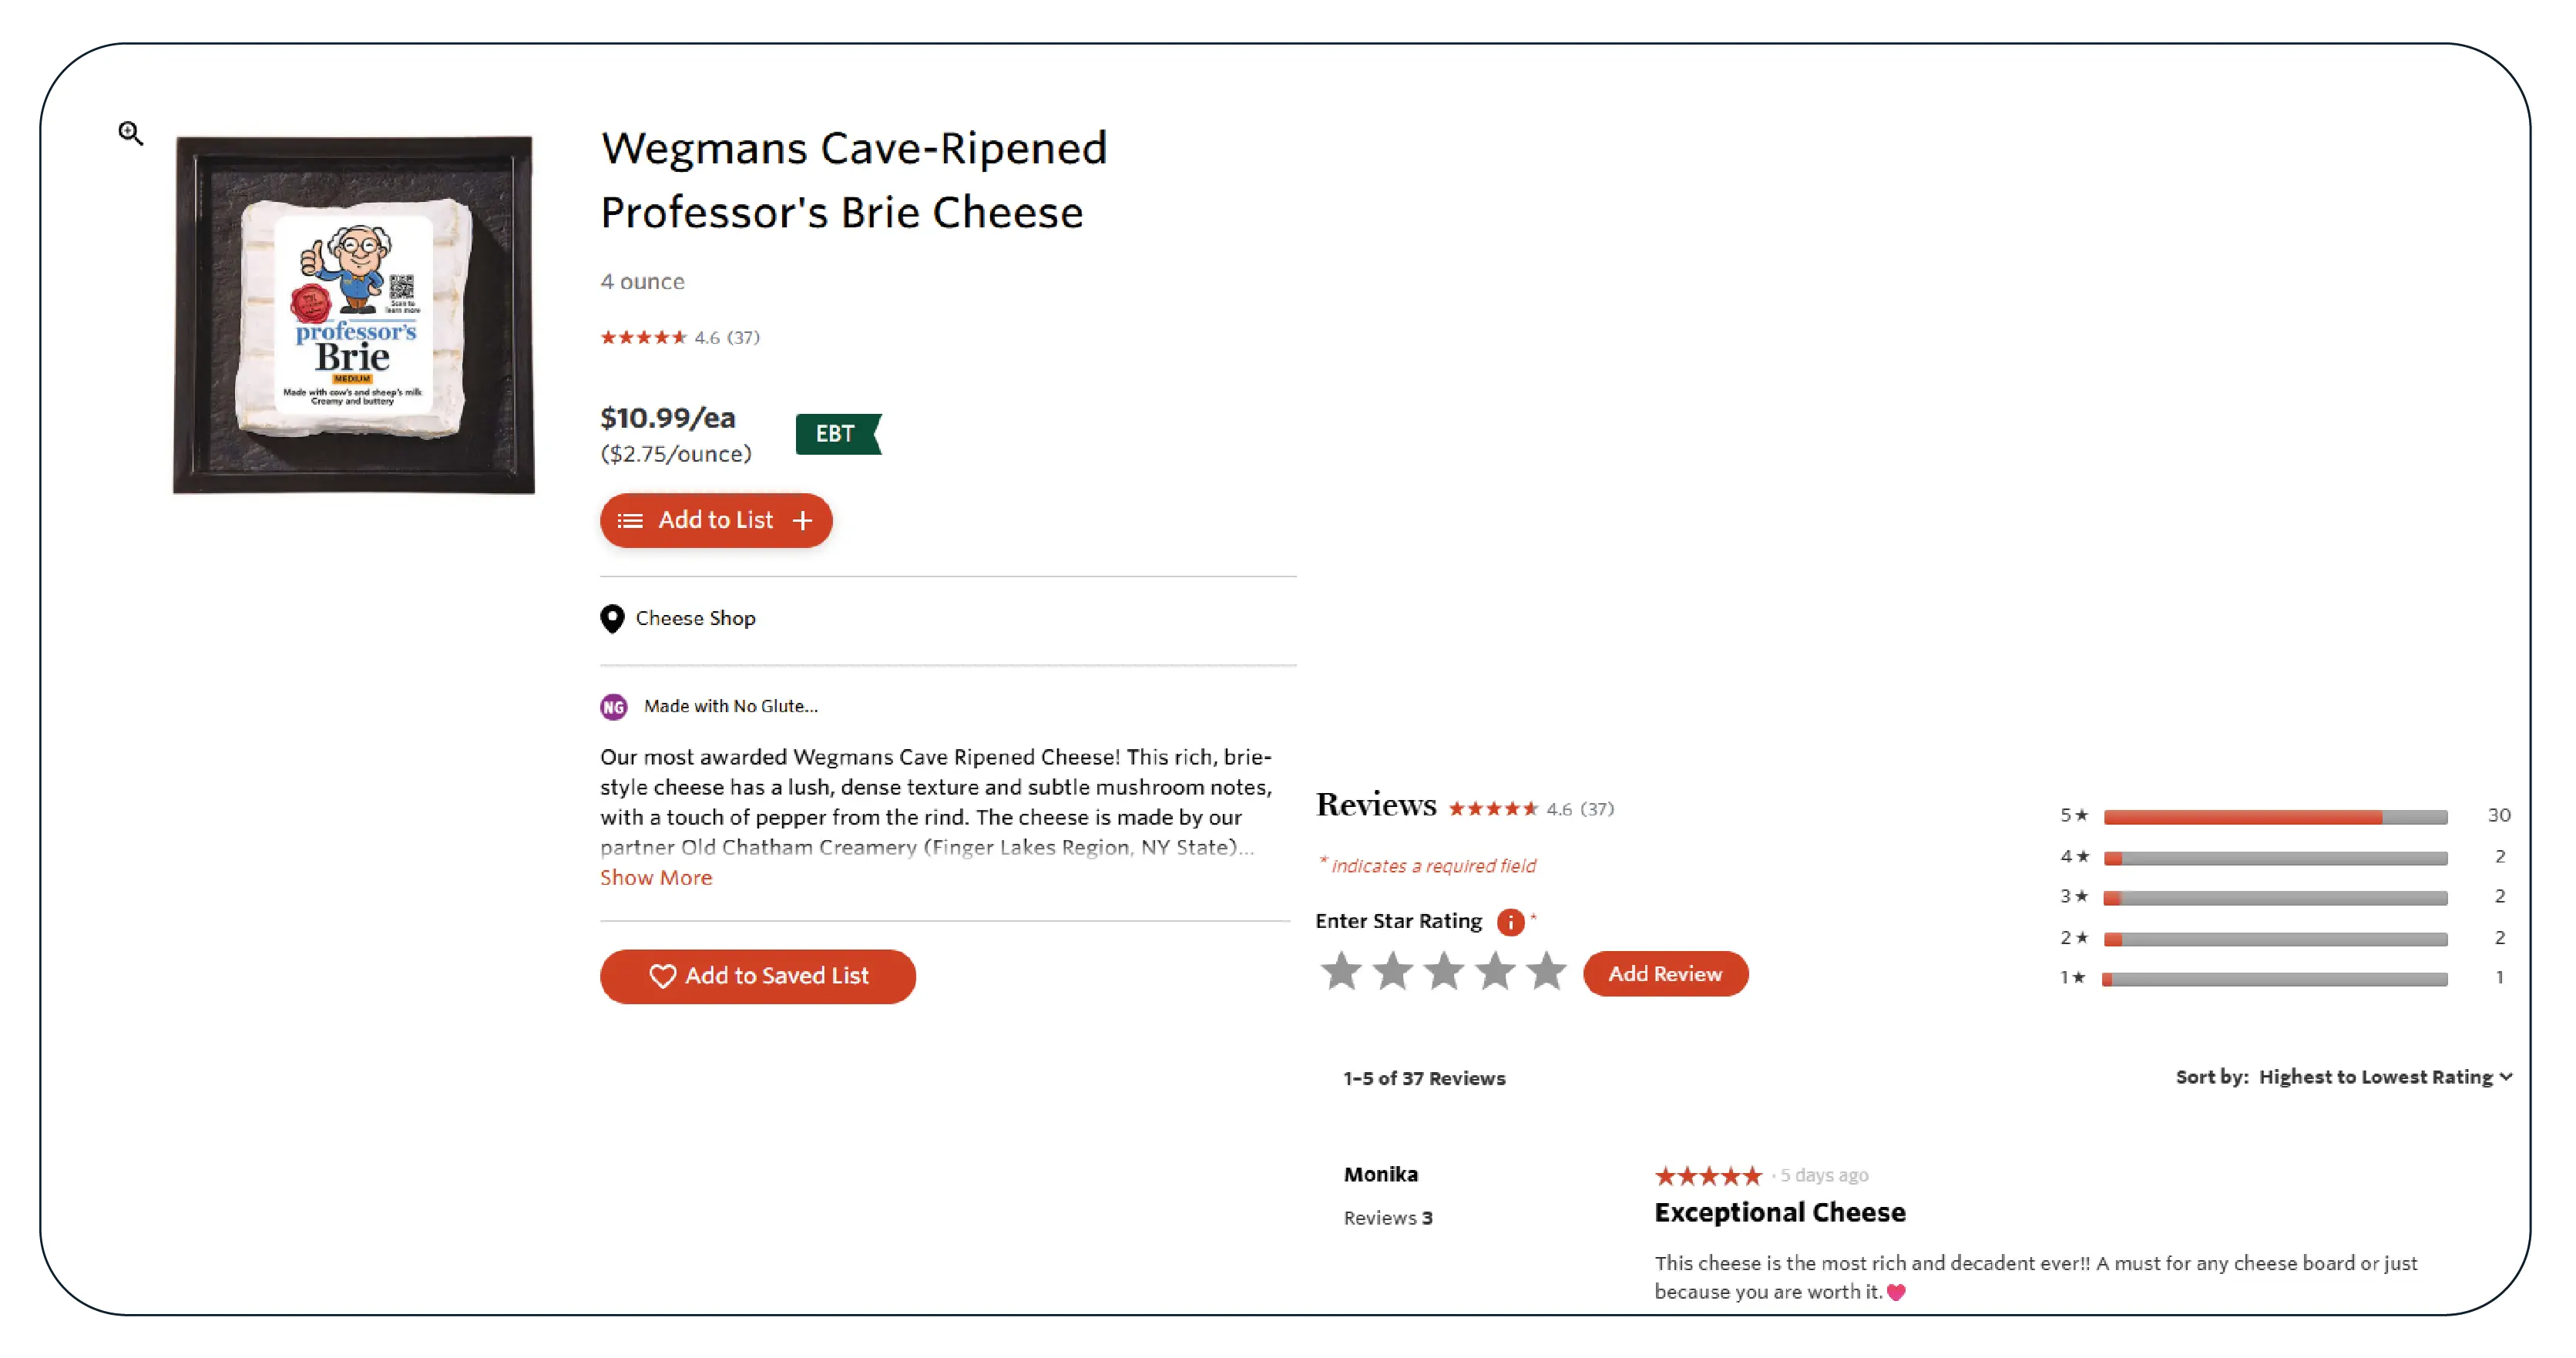The height and width of the screenshot is (1358, 2576).
Task: Select third star in Enter Star Rating
Action: 1444,972
